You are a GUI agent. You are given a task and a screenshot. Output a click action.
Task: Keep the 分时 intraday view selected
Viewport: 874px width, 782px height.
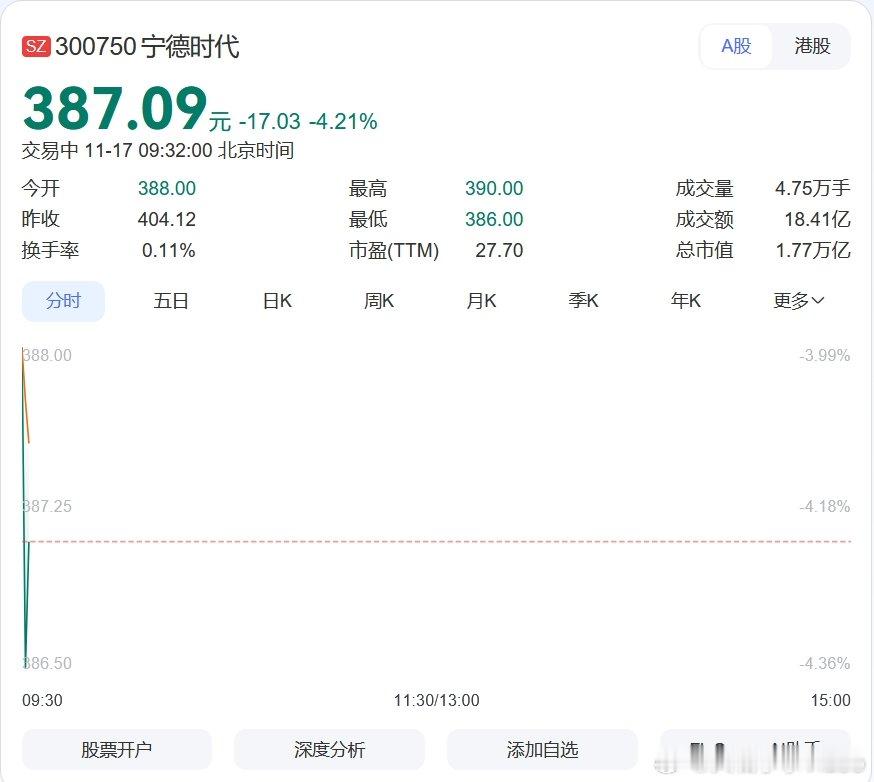(63, 300)
